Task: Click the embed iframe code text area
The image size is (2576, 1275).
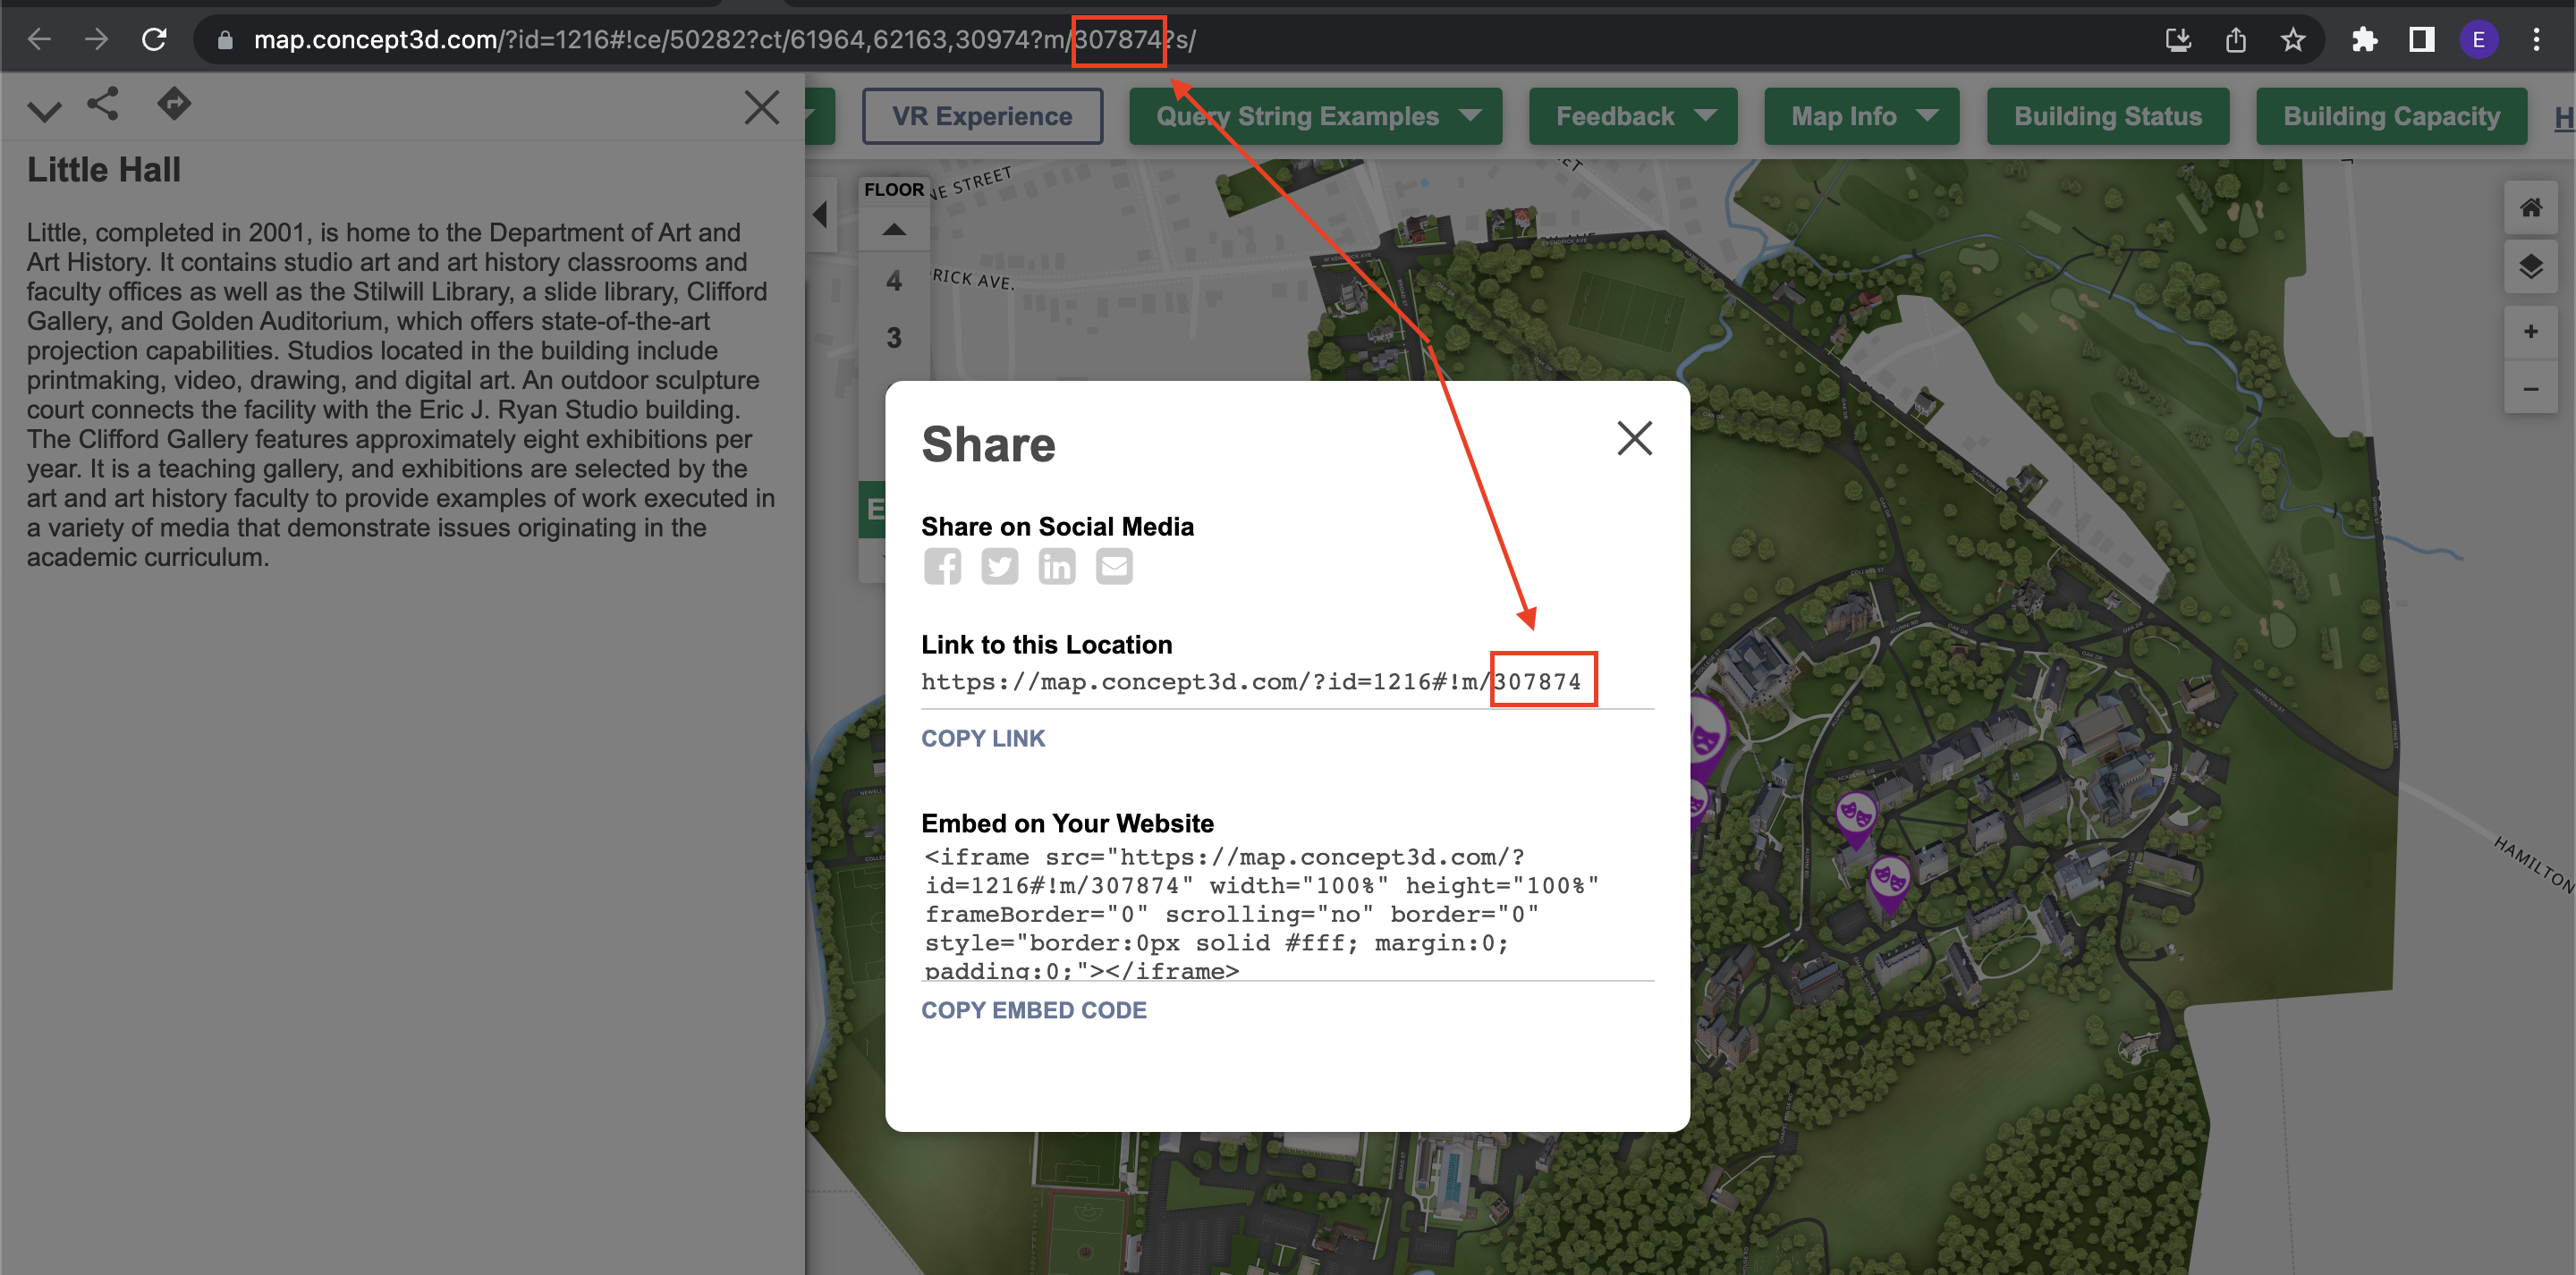Action: [x=1287, y=913]
